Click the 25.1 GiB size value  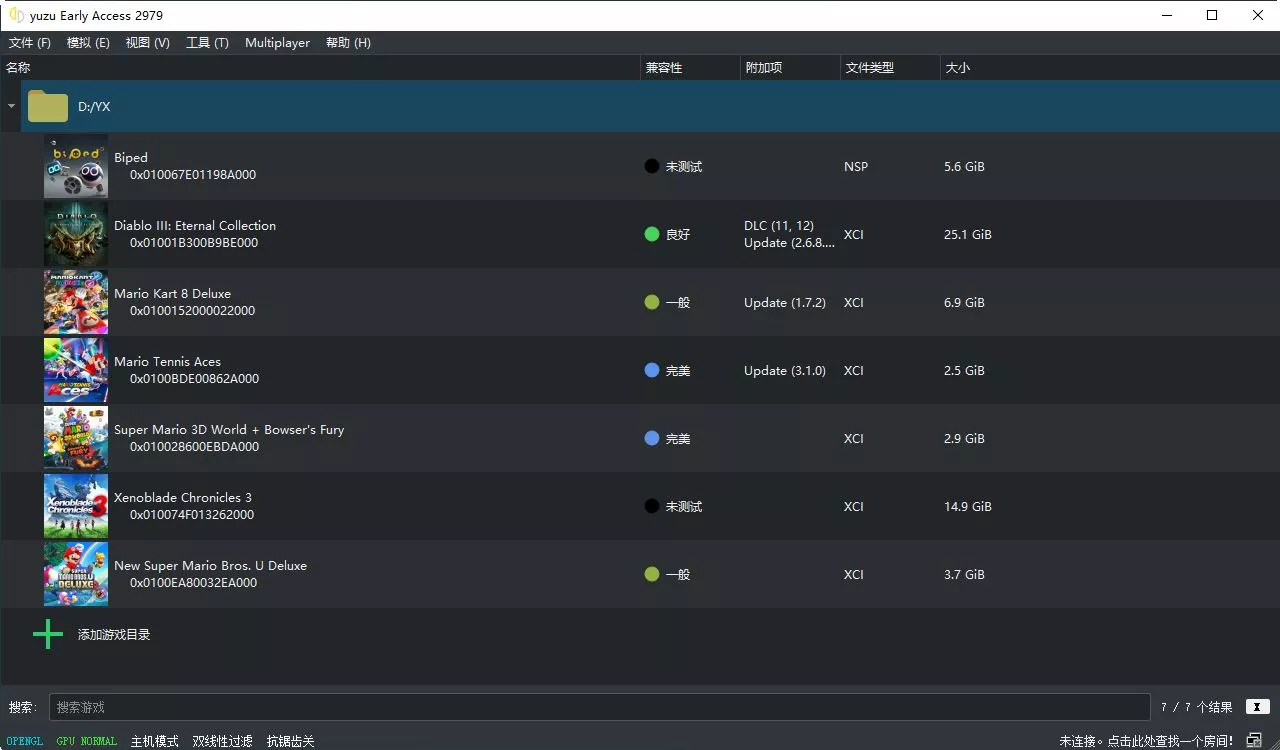point(968,234)
